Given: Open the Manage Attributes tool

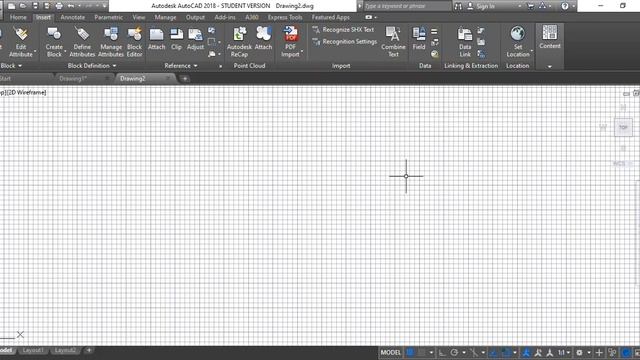Looking at the screenshot, I should (x=111, y=42).
